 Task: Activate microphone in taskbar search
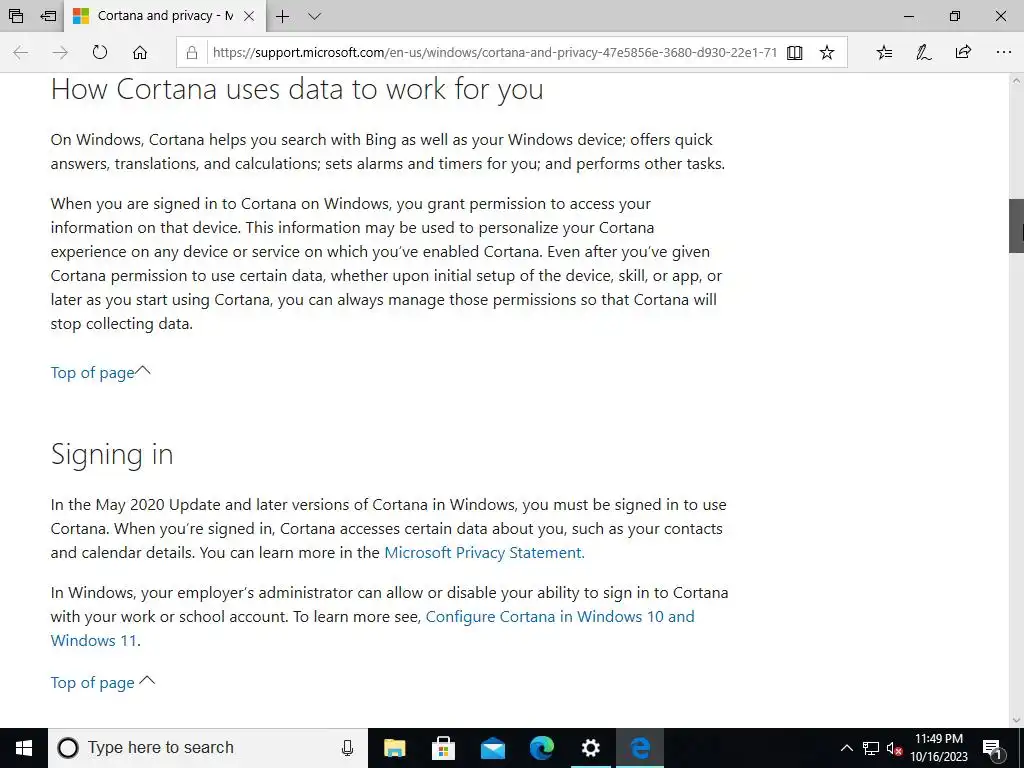coord(347,748)
